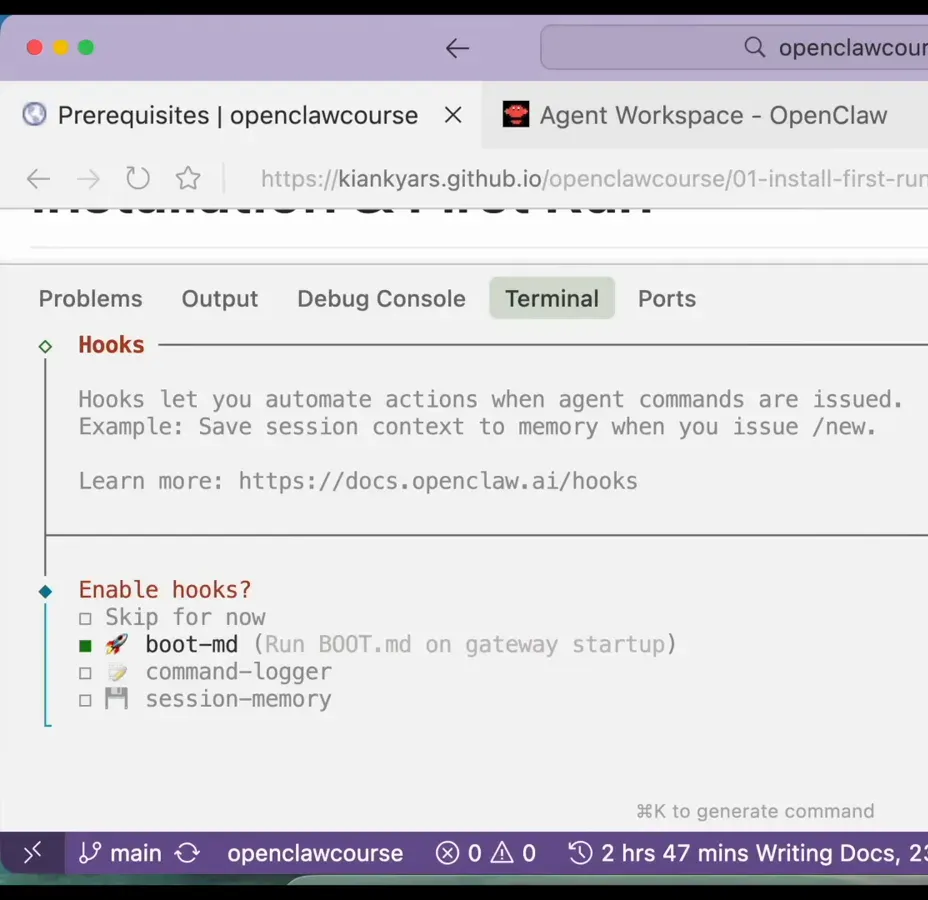Close the Prerequisites | openclawcourse tab

453,115
